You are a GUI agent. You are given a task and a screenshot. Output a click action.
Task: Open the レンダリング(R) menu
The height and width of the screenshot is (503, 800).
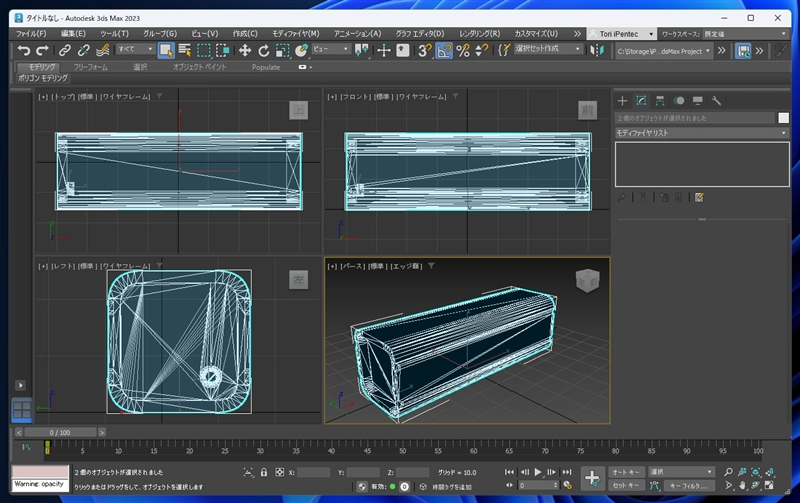click(x=482, y=33)
